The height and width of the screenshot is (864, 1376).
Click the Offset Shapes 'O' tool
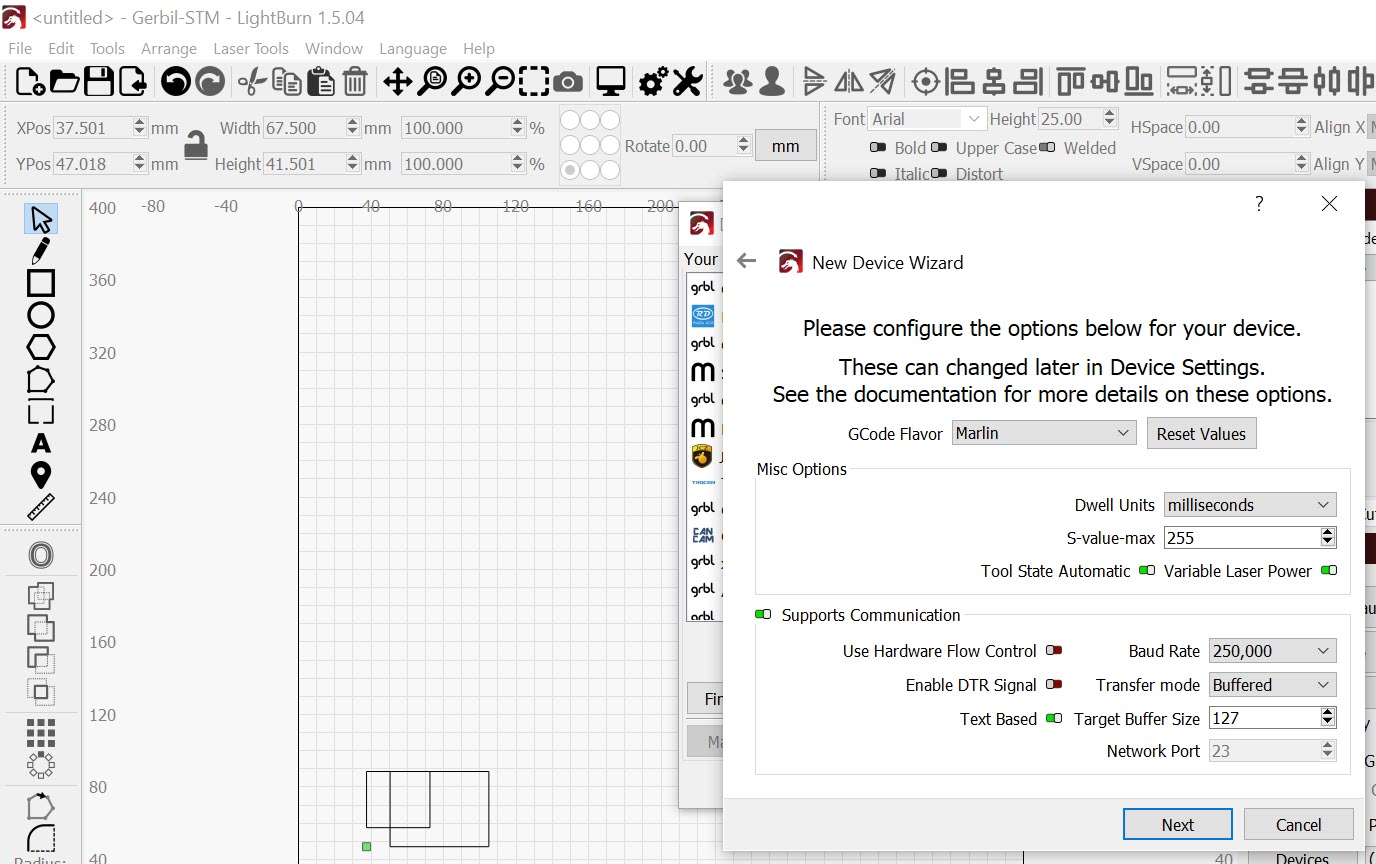pyautogui.click(x=41, y=555)
